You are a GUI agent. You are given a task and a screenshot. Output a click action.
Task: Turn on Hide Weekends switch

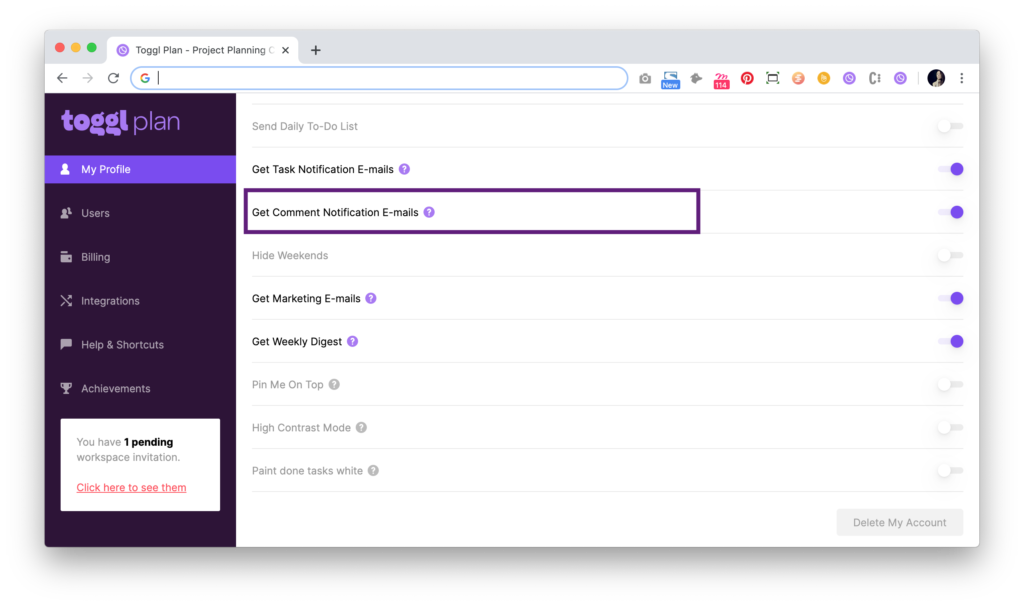[x=950, y=256]
